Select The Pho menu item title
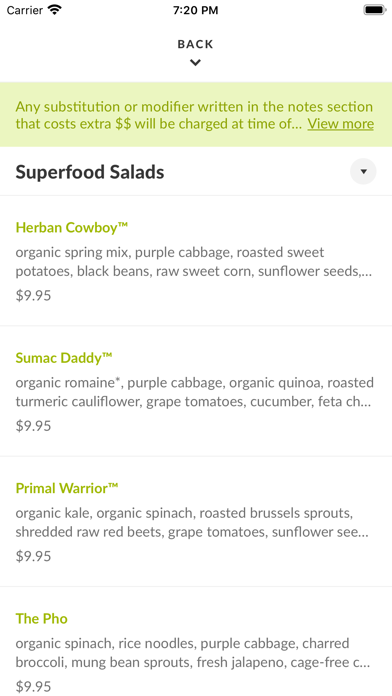The image size is (392, 696). click(41, 618)
